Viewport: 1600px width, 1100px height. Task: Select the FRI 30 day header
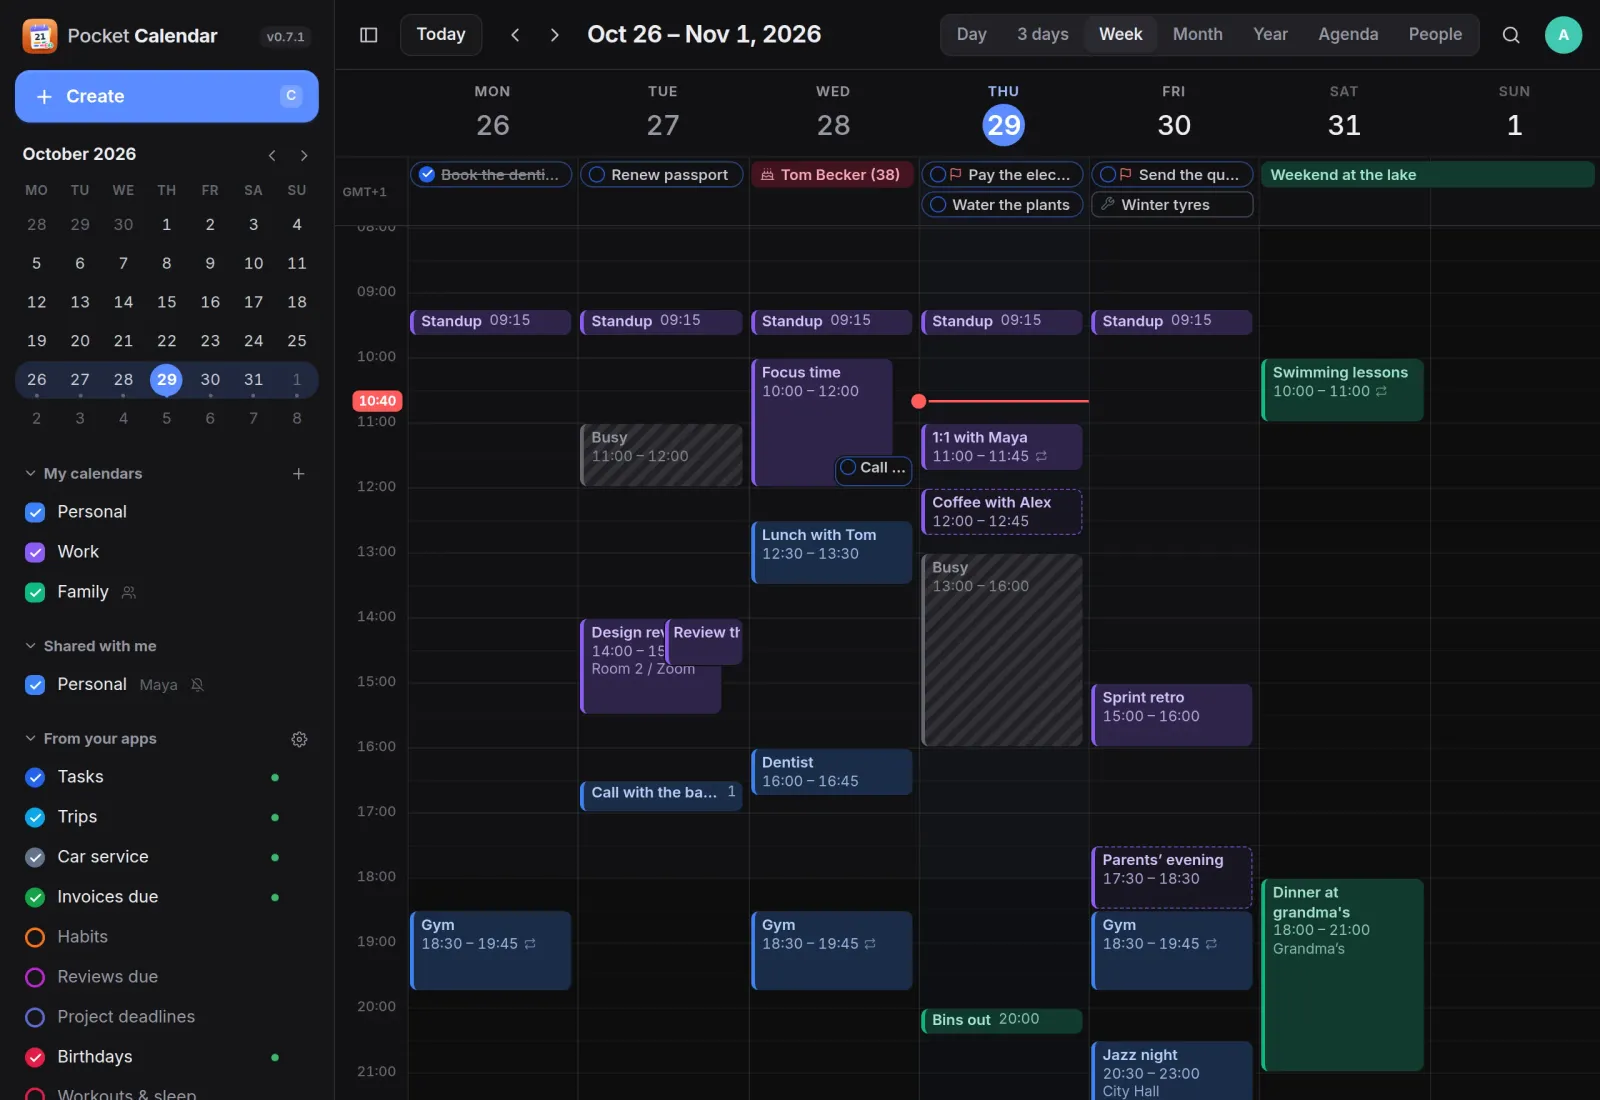pyautogui.click(x=1174, y=112)
